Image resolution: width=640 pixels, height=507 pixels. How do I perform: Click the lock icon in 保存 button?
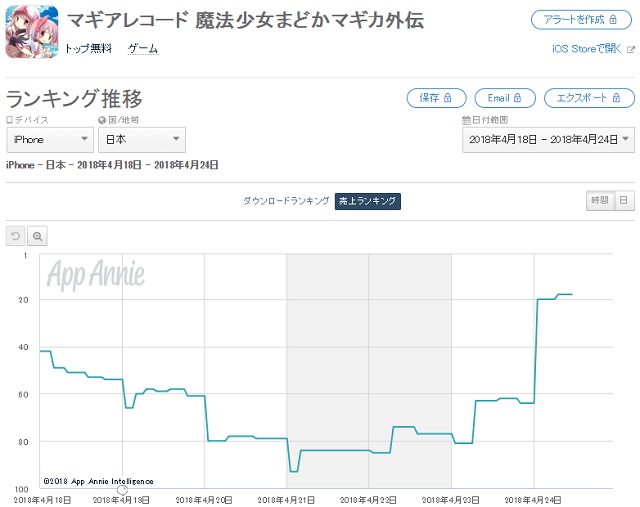click(447, 98)
